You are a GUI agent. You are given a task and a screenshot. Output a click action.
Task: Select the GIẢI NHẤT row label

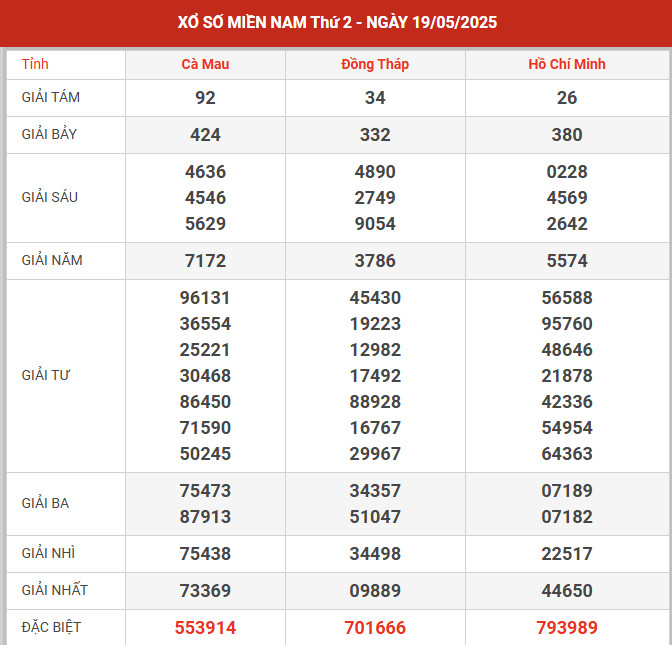[54, 590]
